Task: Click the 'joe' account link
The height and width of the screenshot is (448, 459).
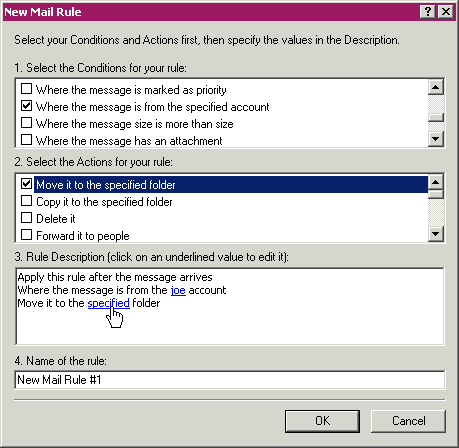Action: pyautogui.click(x=178, y=290)
